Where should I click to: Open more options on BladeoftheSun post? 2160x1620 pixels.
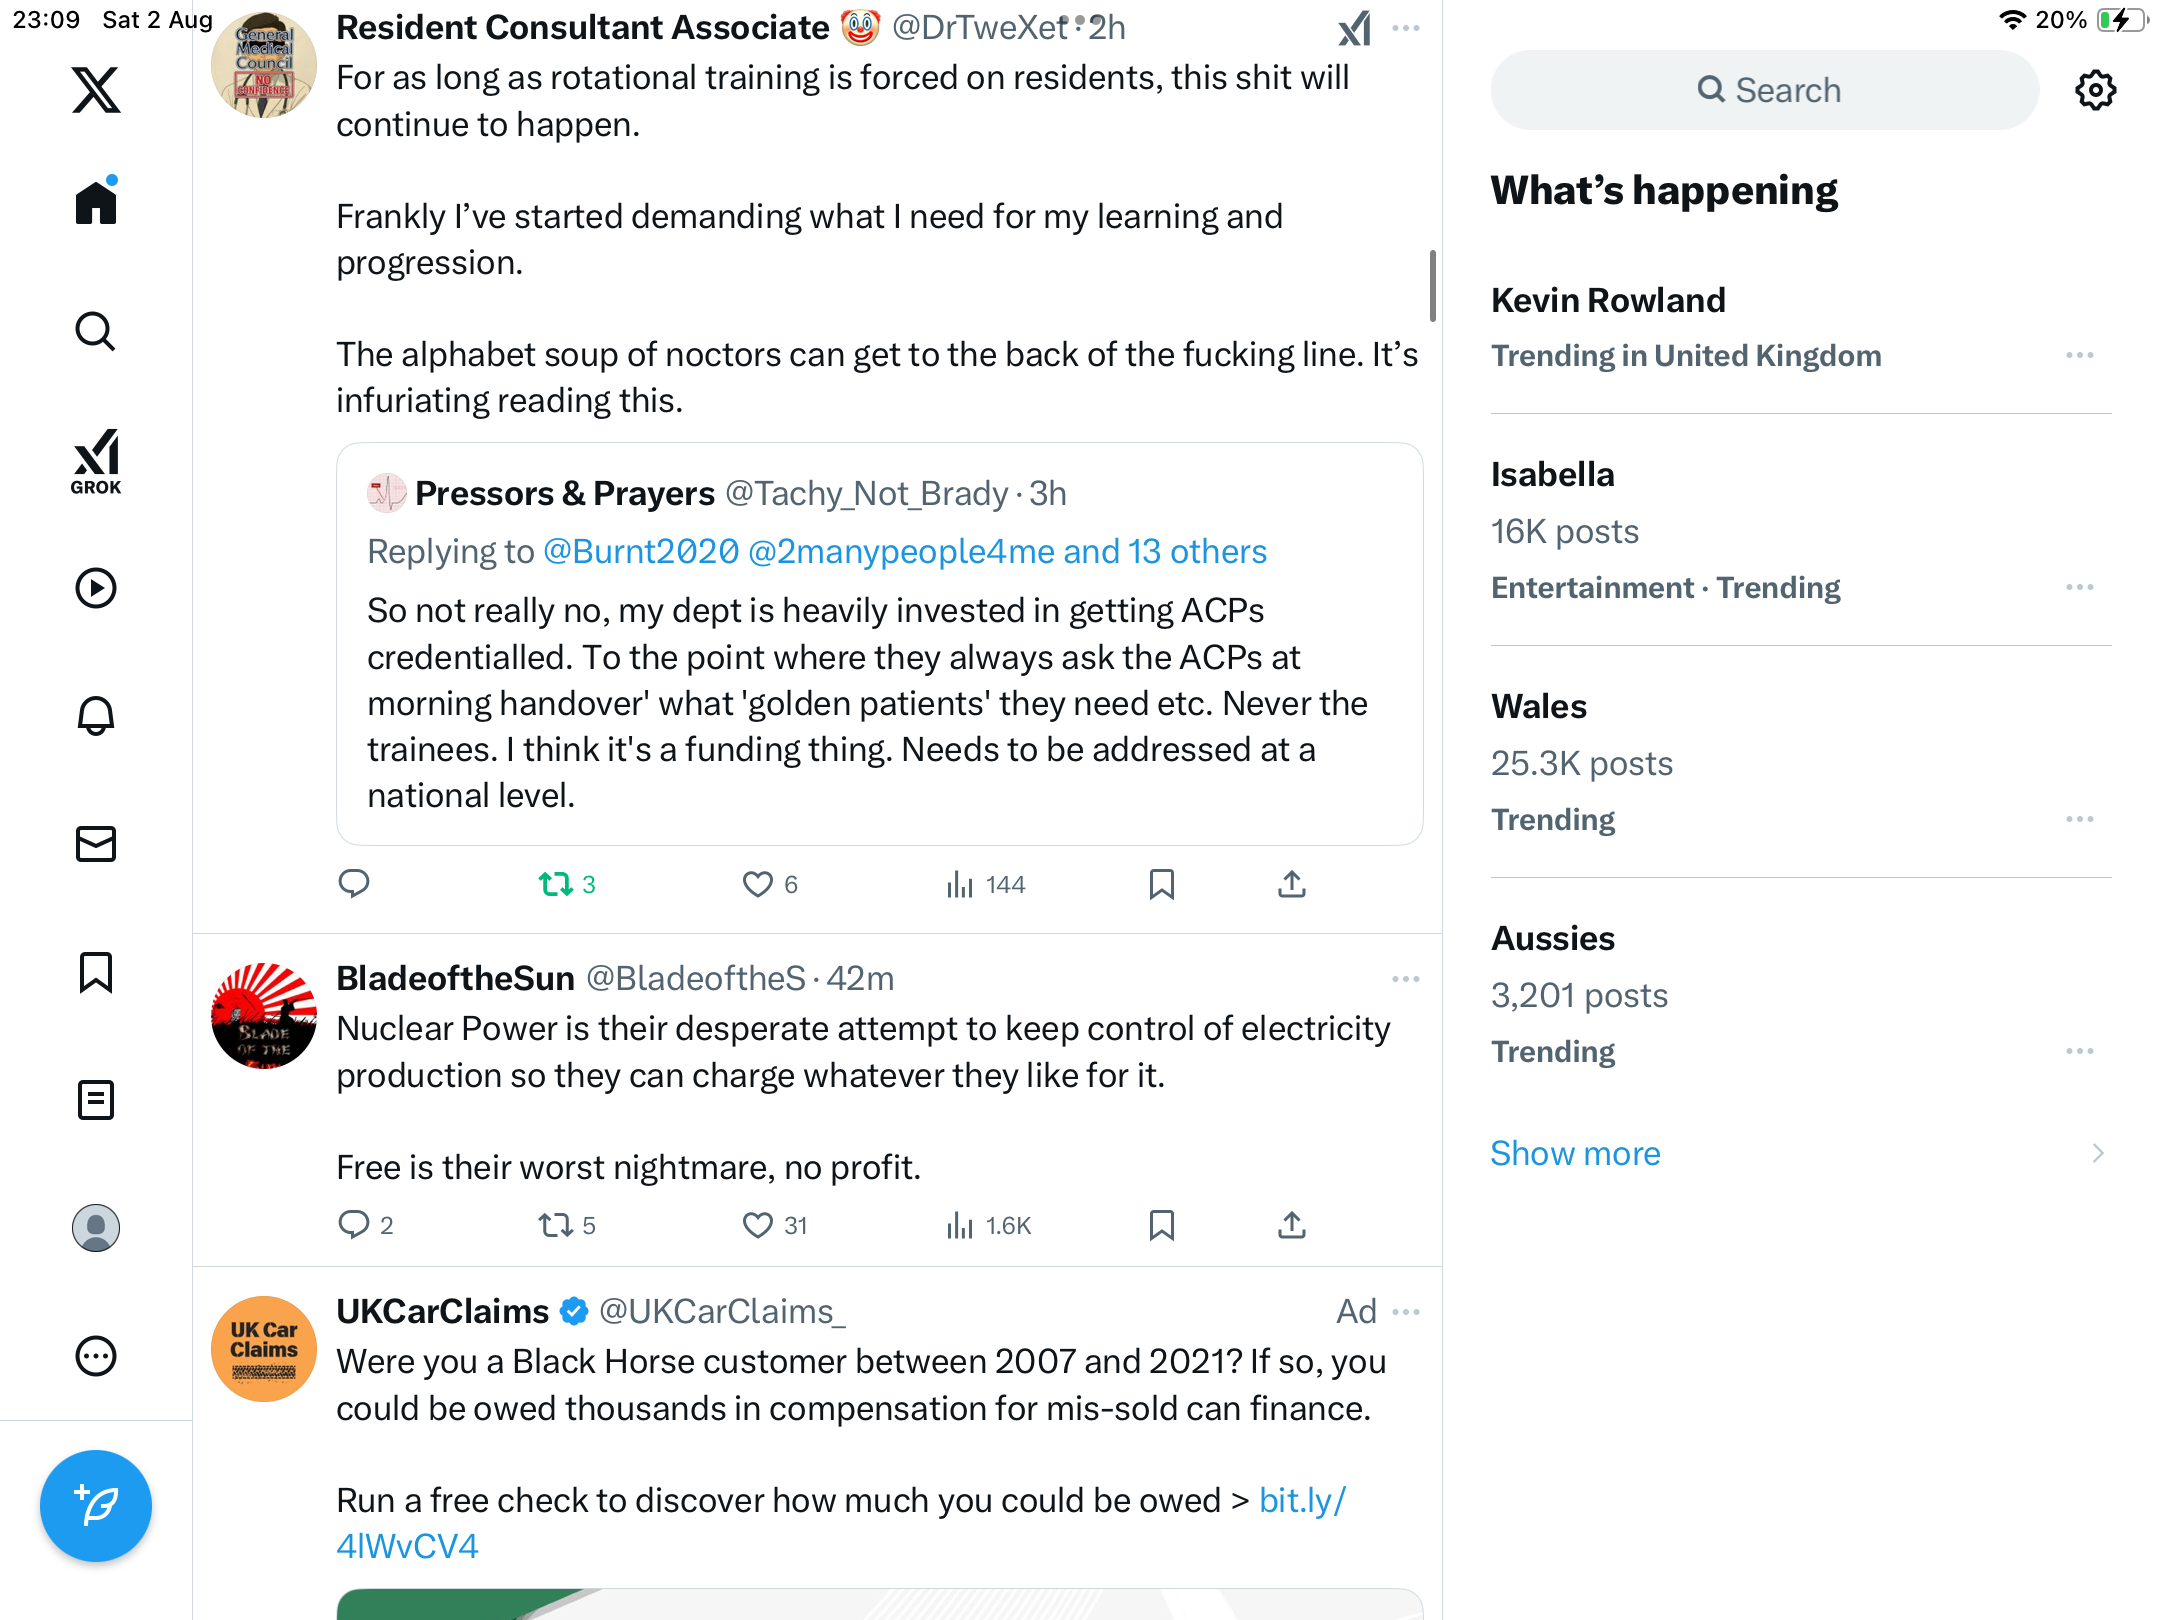point(1405,979)
